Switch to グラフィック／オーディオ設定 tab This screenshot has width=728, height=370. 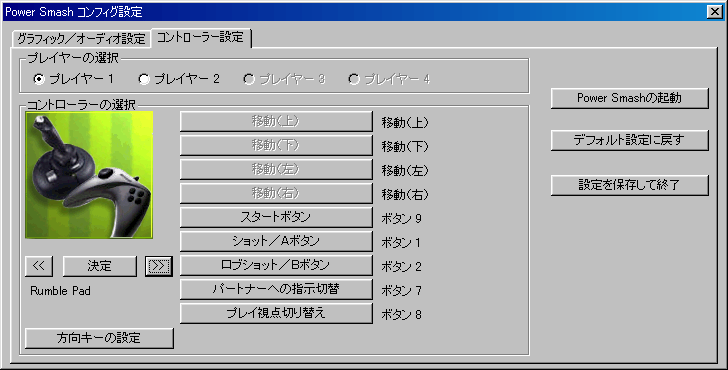(81, 39)
